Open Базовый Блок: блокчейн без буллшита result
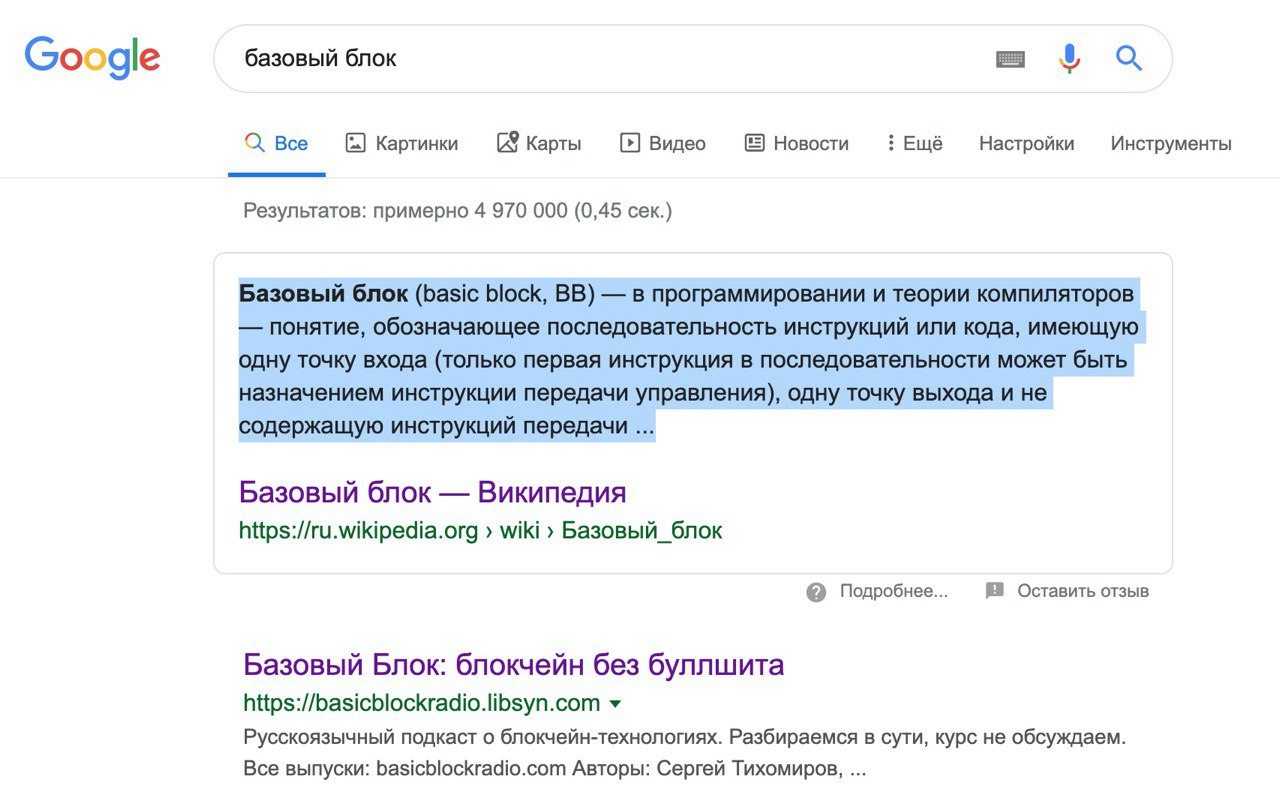Viewport: 1280px width, 810px height. pos(514,665)
